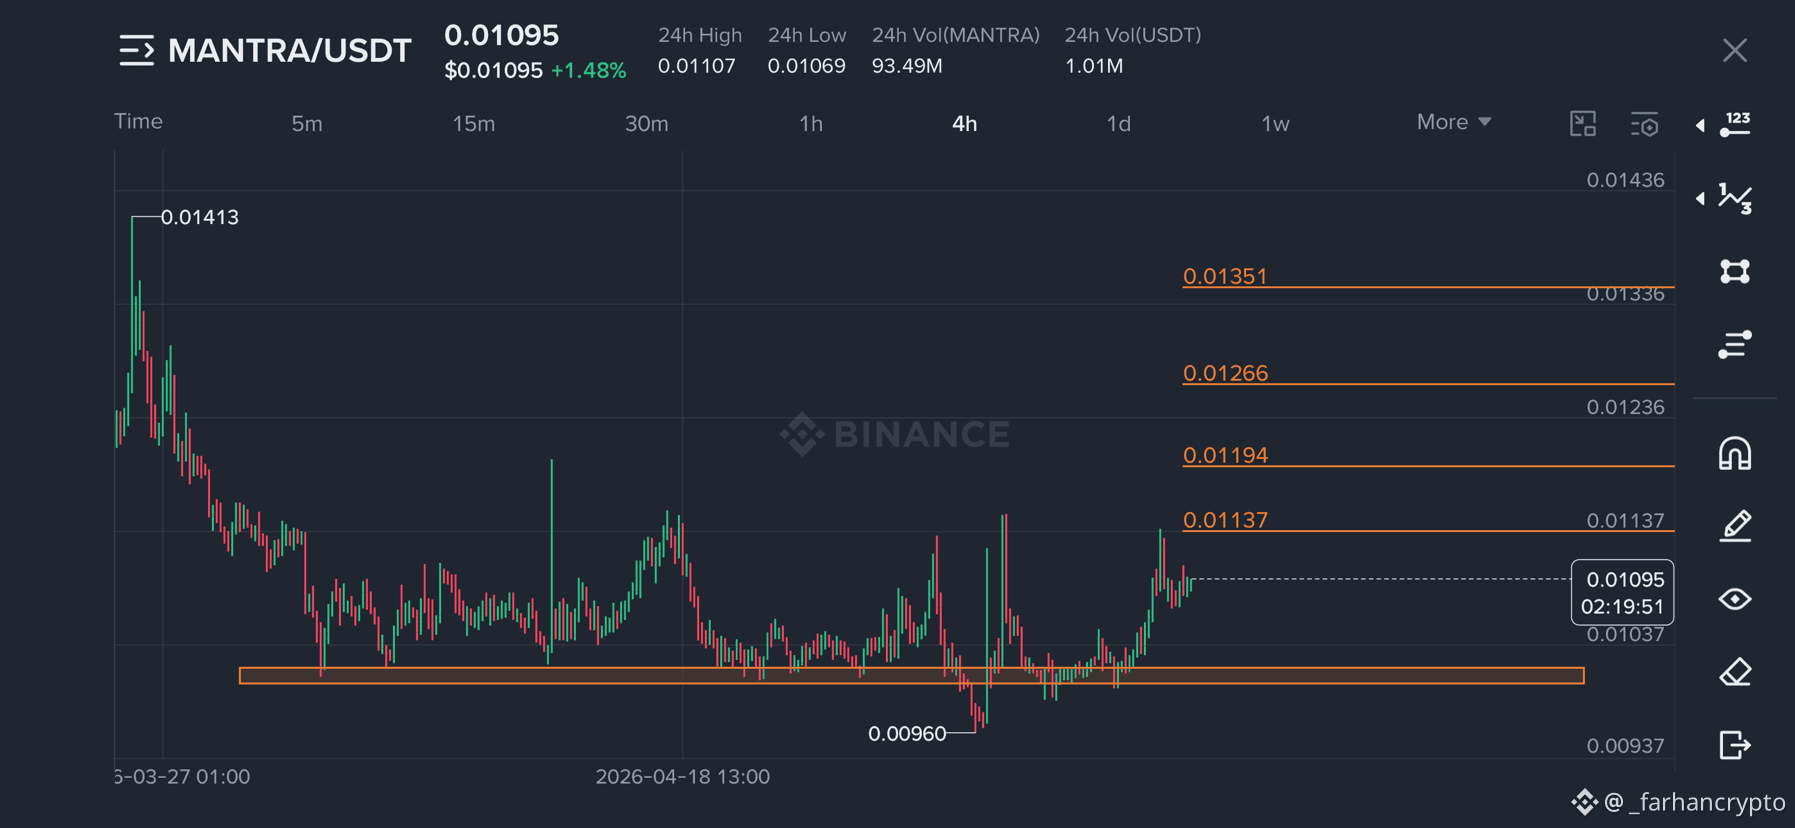Switch to the 1w timeframe
This screenshot has width=1795, height=828.
[x=1275, y=124]
